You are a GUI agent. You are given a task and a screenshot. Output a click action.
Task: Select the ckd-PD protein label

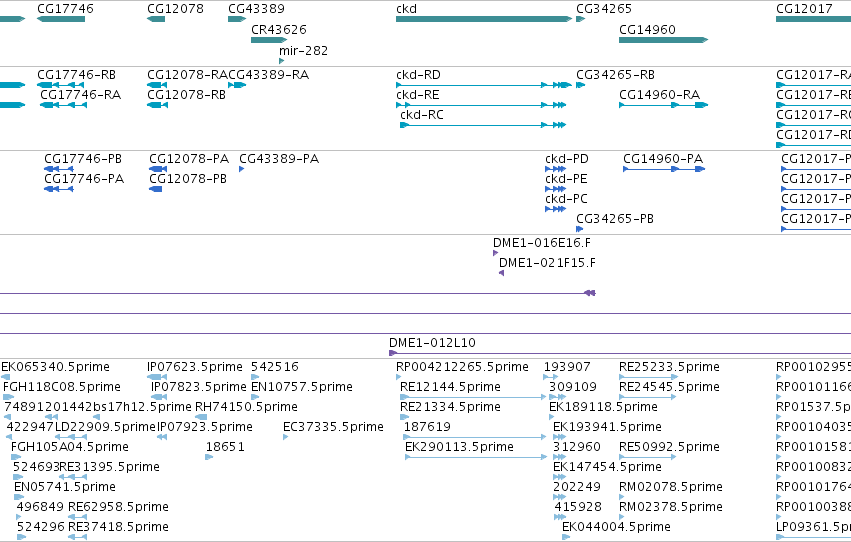tap(567, 159)
